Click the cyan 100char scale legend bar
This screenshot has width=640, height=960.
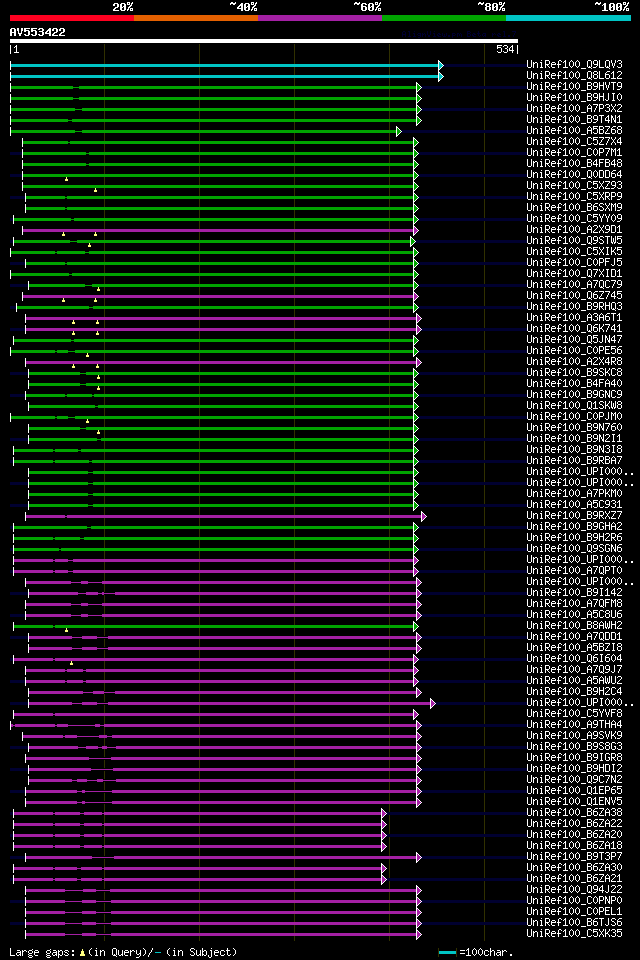448,953
